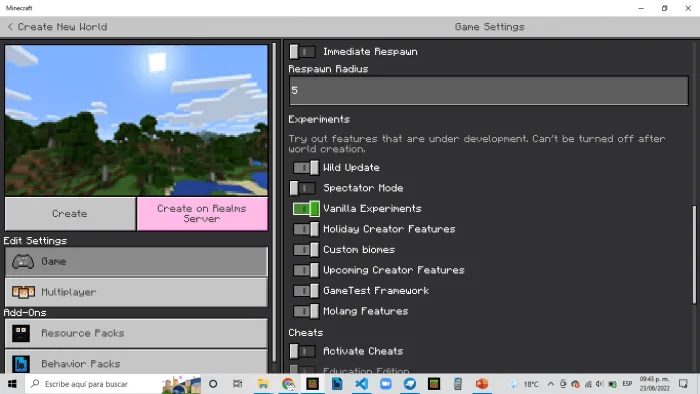Toggle Immediate Respawn switch
This screenshot has height=394, width=700.
point(303,52)
